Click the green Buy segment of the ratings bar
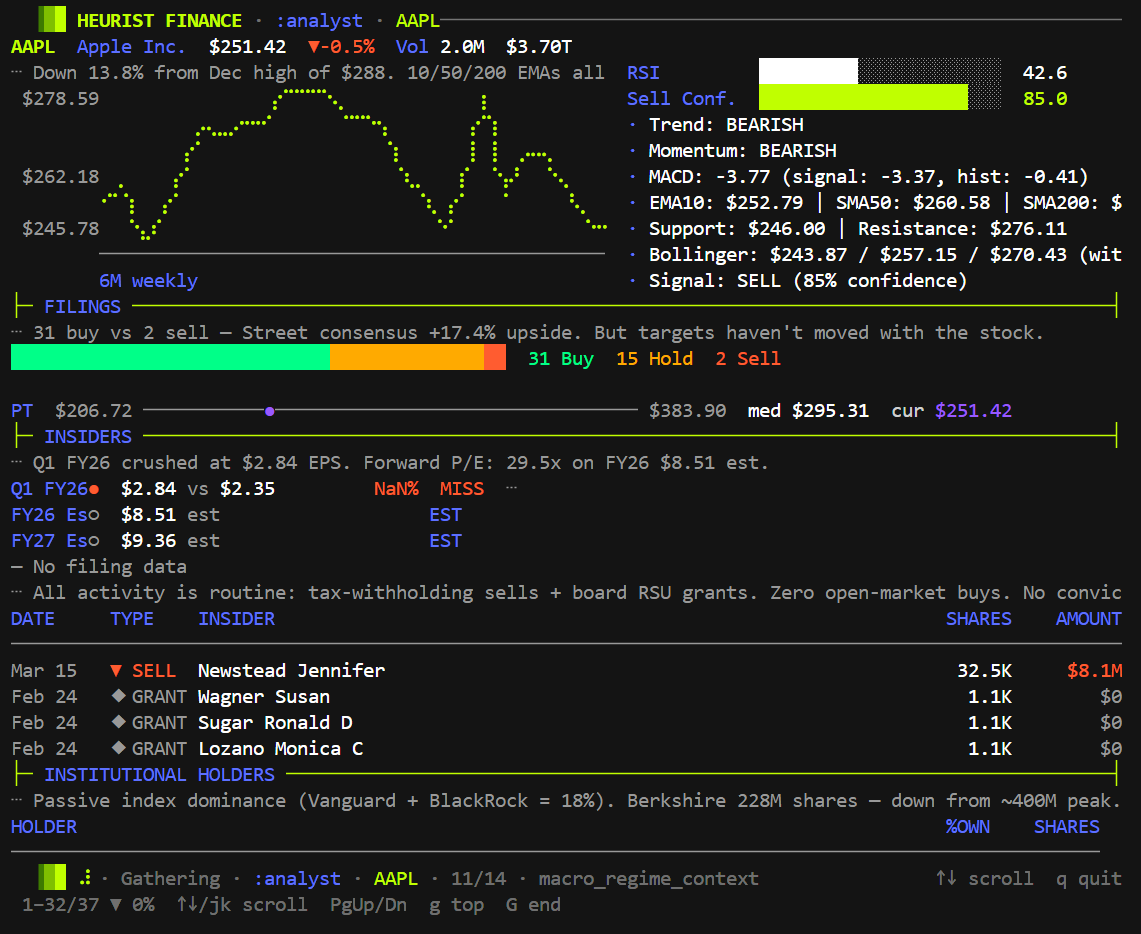This screenshot has width=1141, height=934. click(x=170, y=358)
